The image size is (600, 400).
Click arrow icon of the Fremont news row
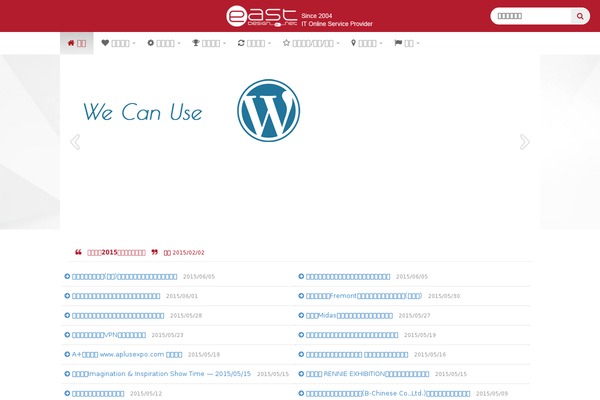point(301,296)
